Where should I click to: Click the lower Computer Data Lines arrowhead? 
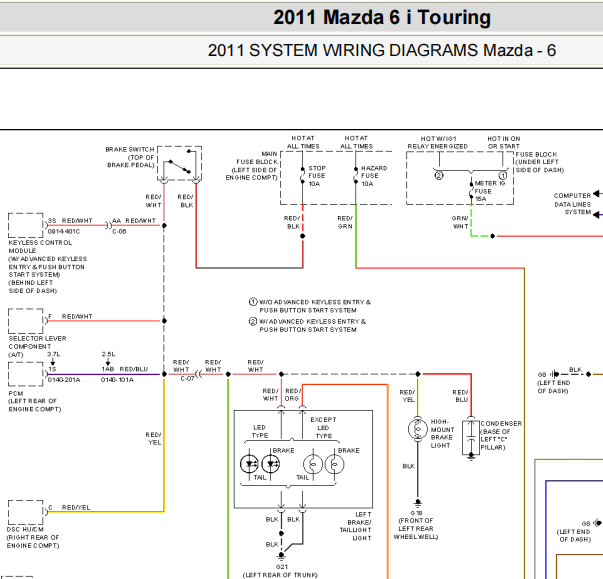[x=597, y=215]
